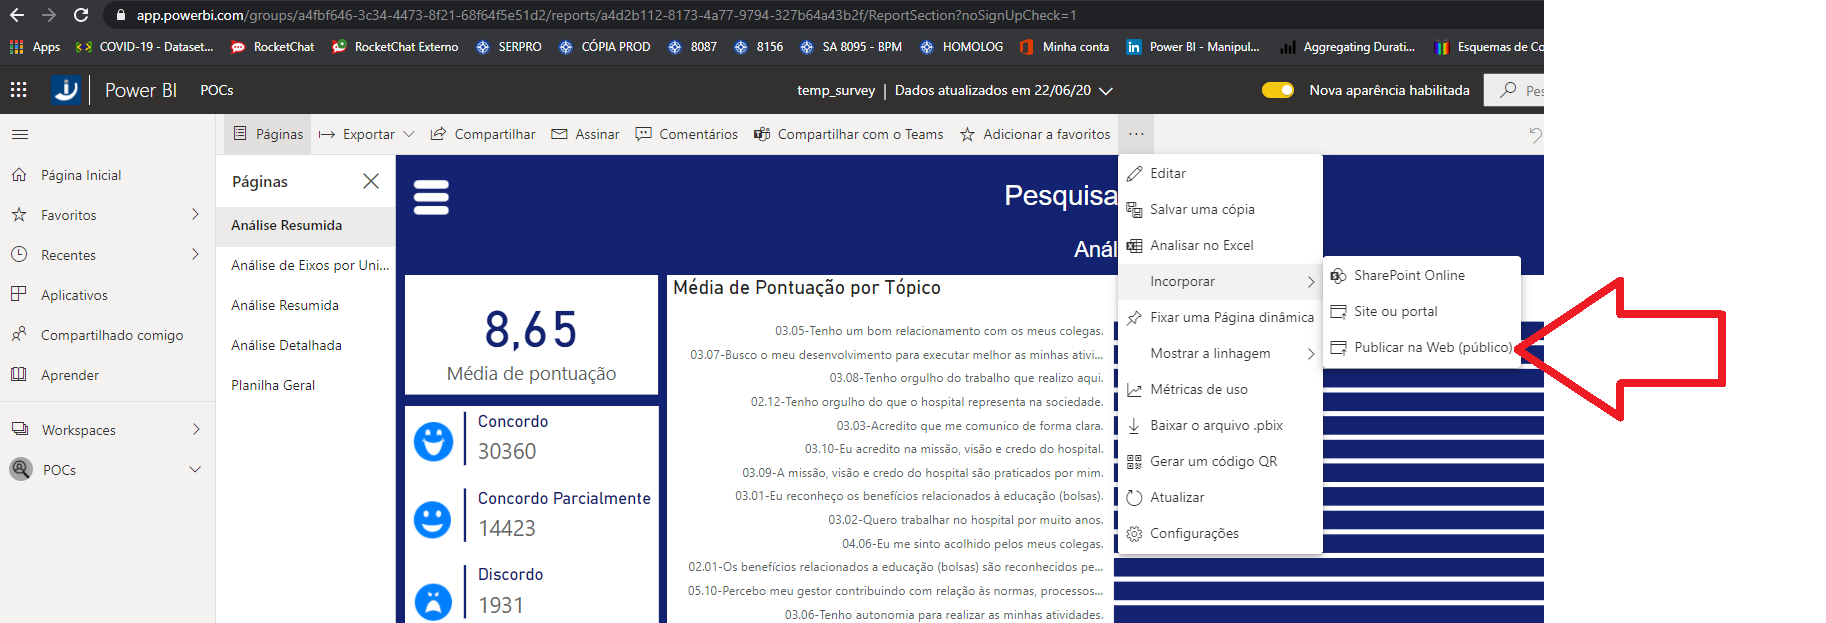Choose SharePoint Online embed option
Screen dimensions: 1826x623
tap(1422, 275)
